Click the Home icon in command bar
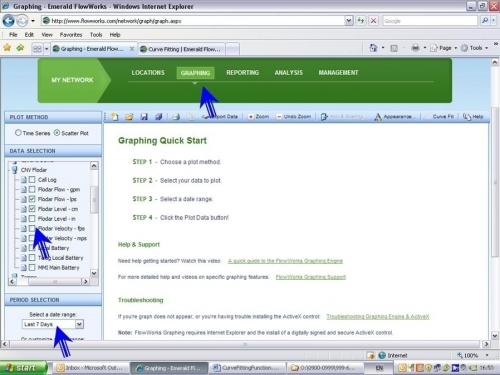The width and height of the screenshot is (500, 375). click(x=373, y=48)
